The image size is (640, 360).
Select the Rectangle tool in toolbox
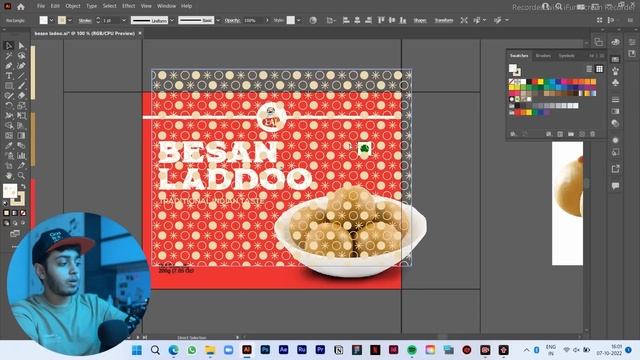pos(9,86)
